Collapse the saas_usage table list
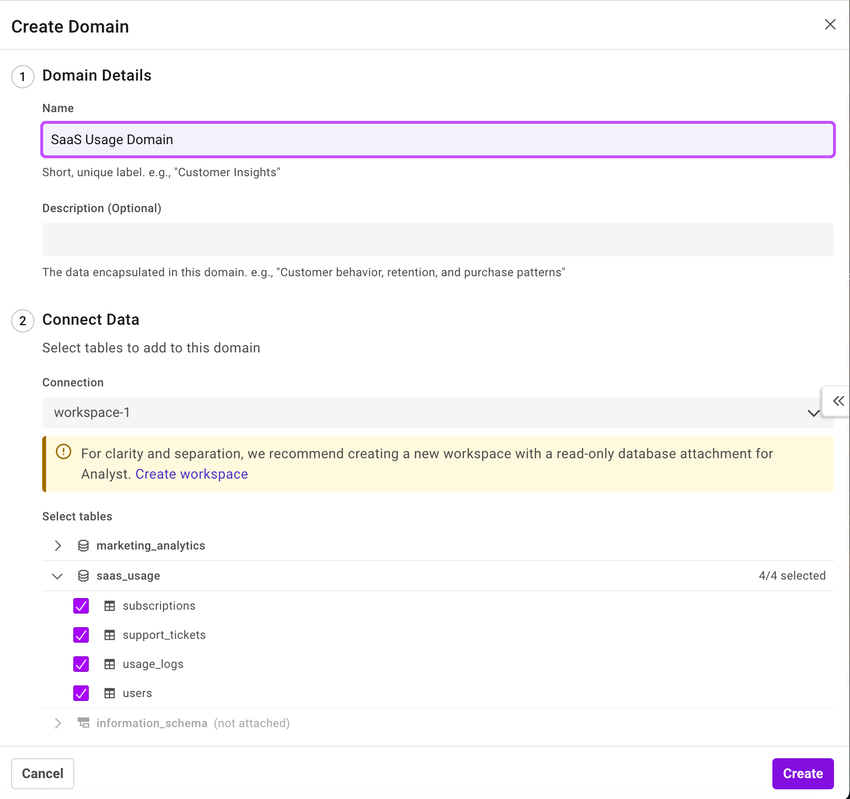The height and width of the screenshot is (799, 850). tap(57, 575)
